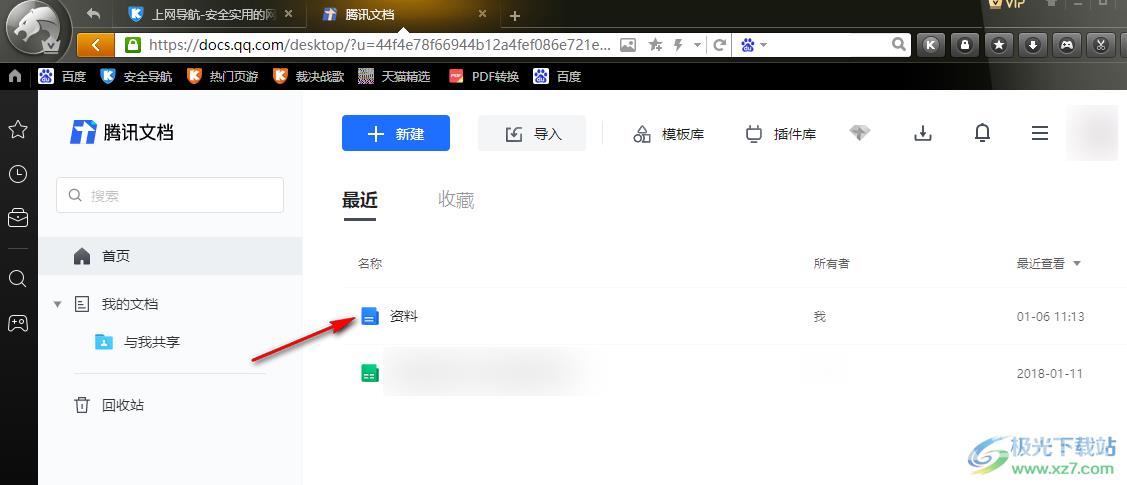This screenshot has width=1127, height=485.
Task: Click the download icon in Tencent Docs header
Action: click(922, 133)
